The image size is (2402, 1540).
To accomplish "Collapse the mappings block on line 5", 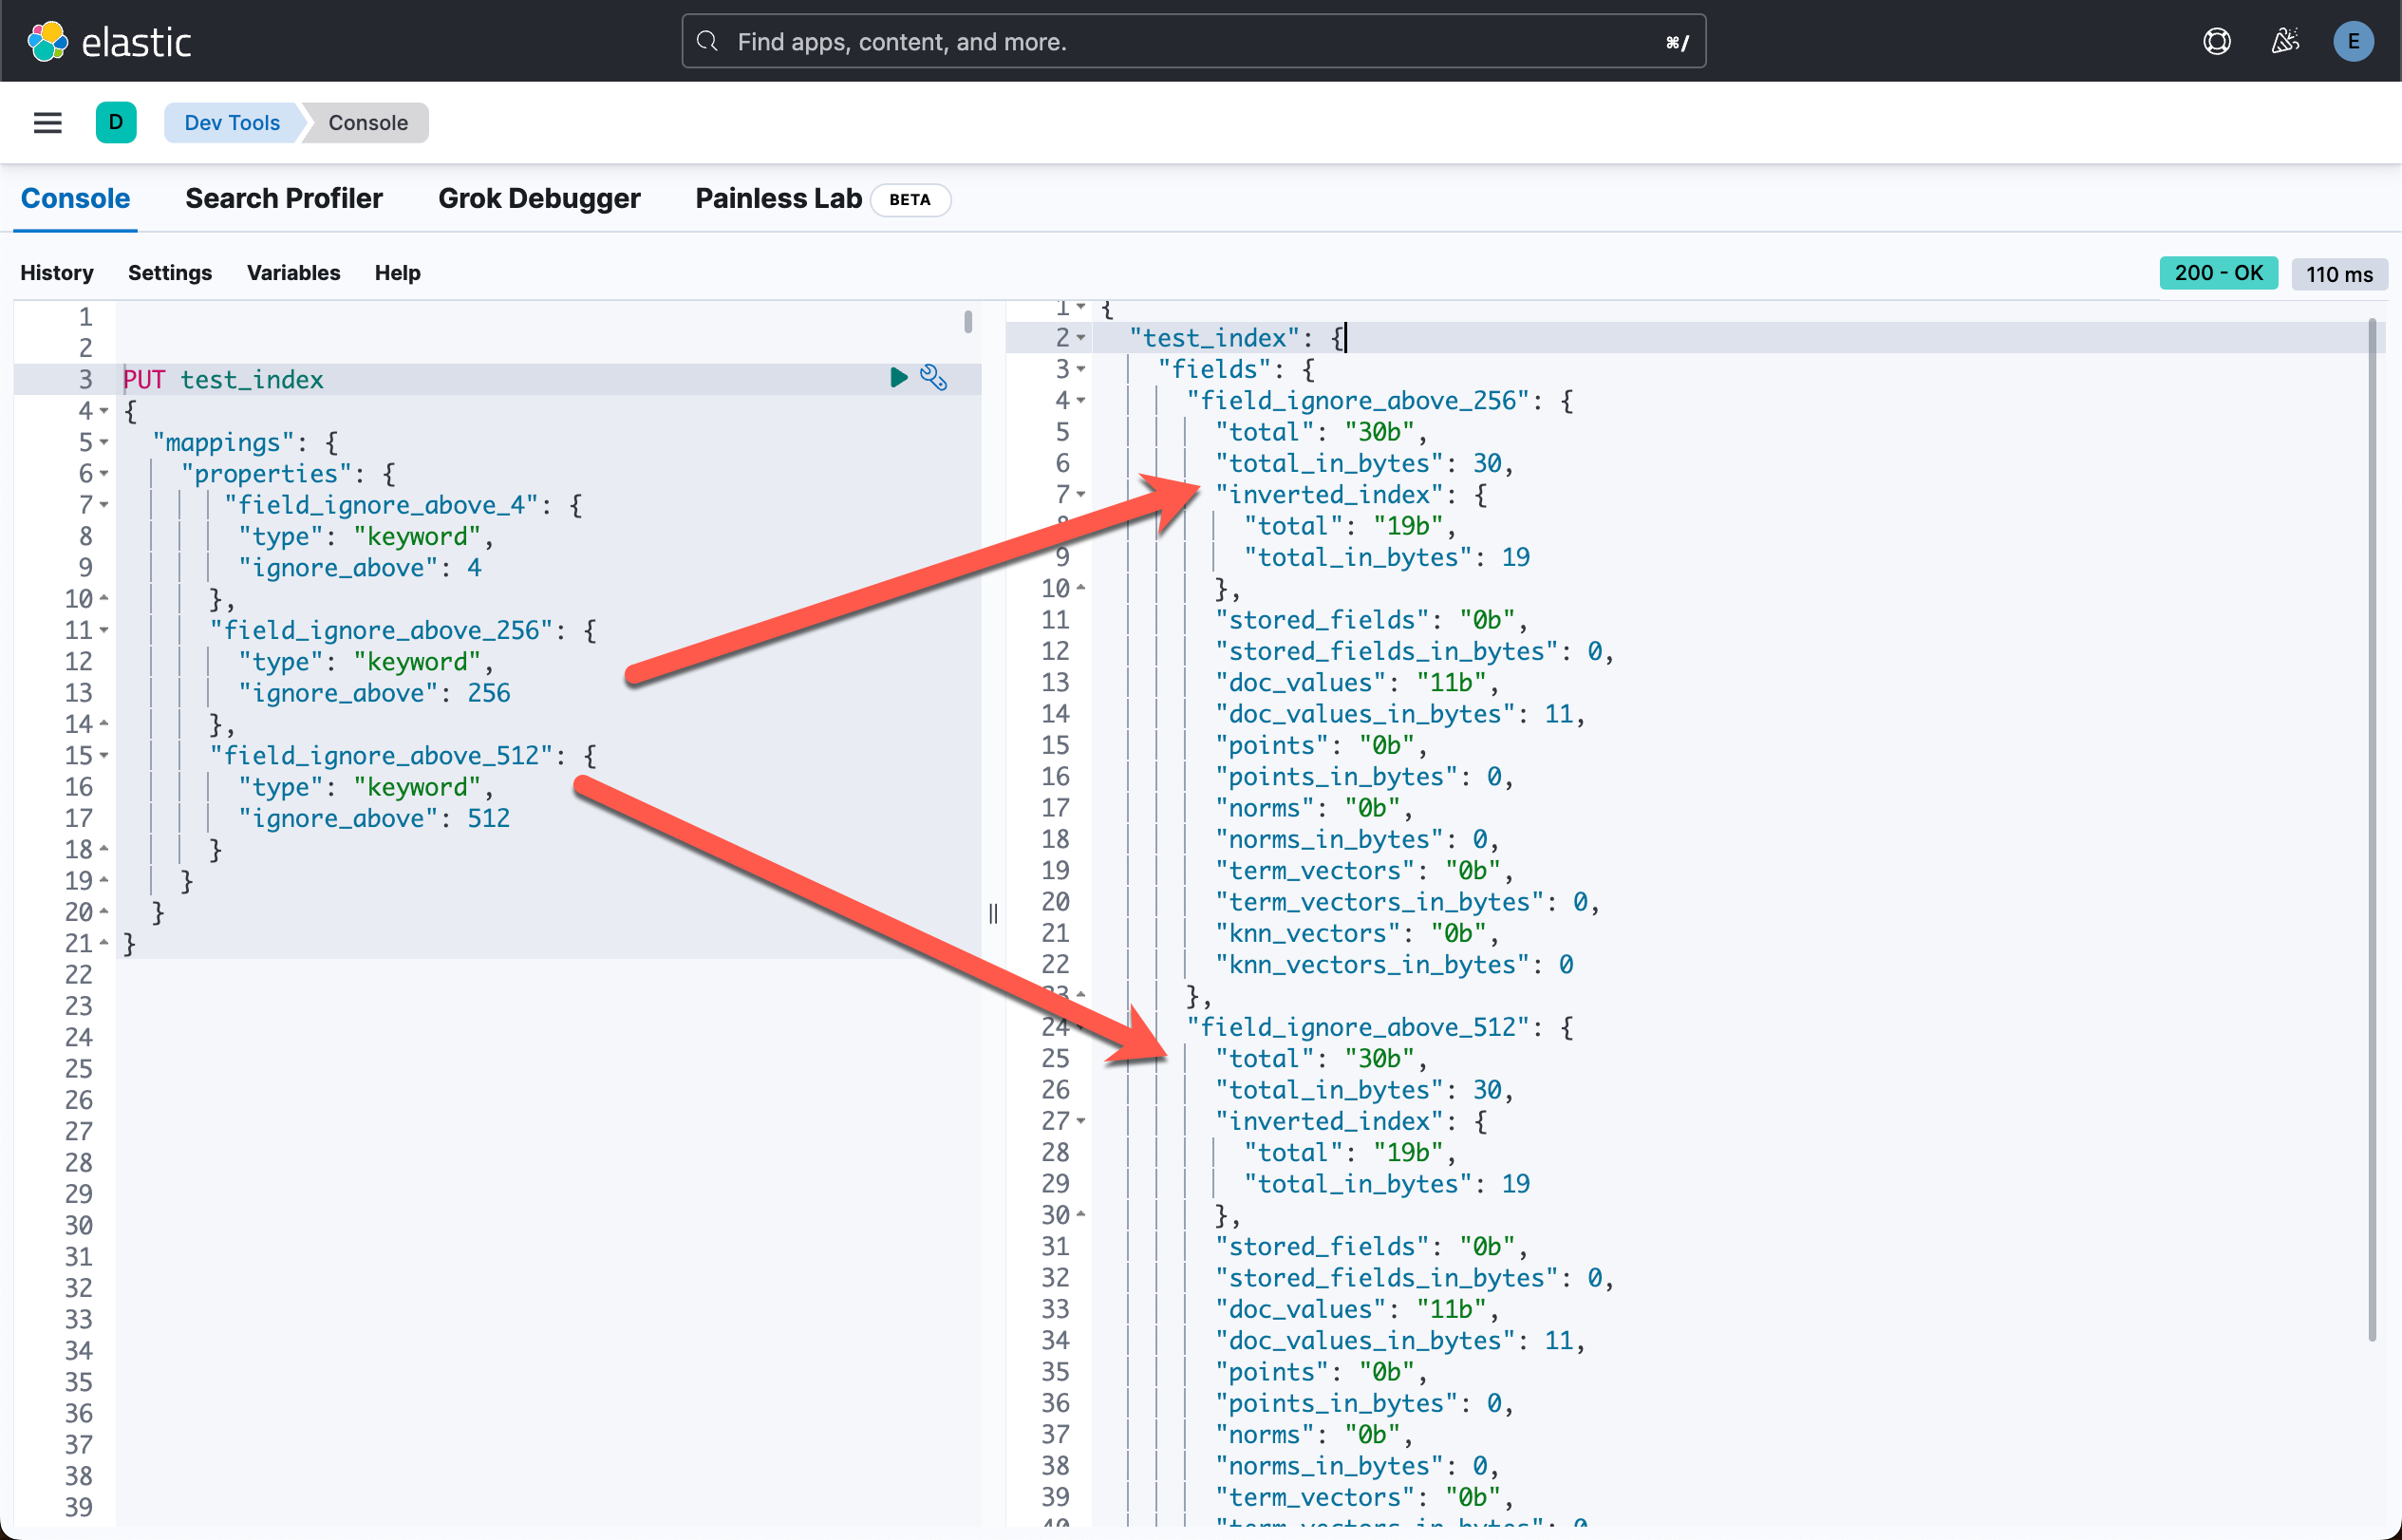I will (x=104, y=442).
